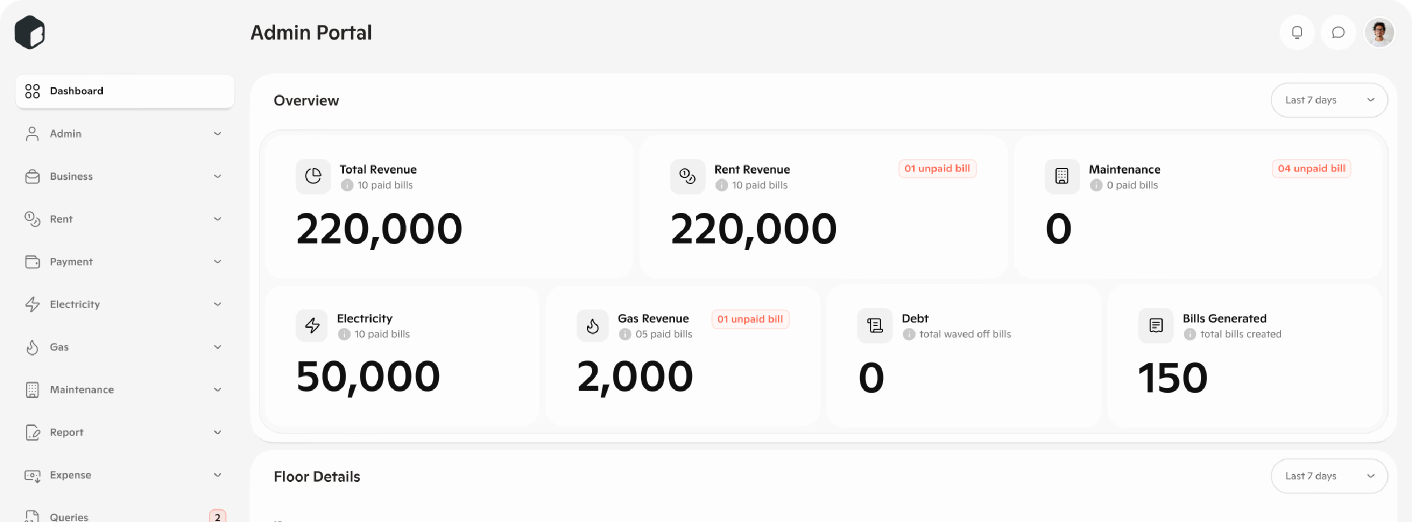Viewport: 1412px width, 522px height.
Task: Open the Payment sidebar menu item
Action: point(72,262)
